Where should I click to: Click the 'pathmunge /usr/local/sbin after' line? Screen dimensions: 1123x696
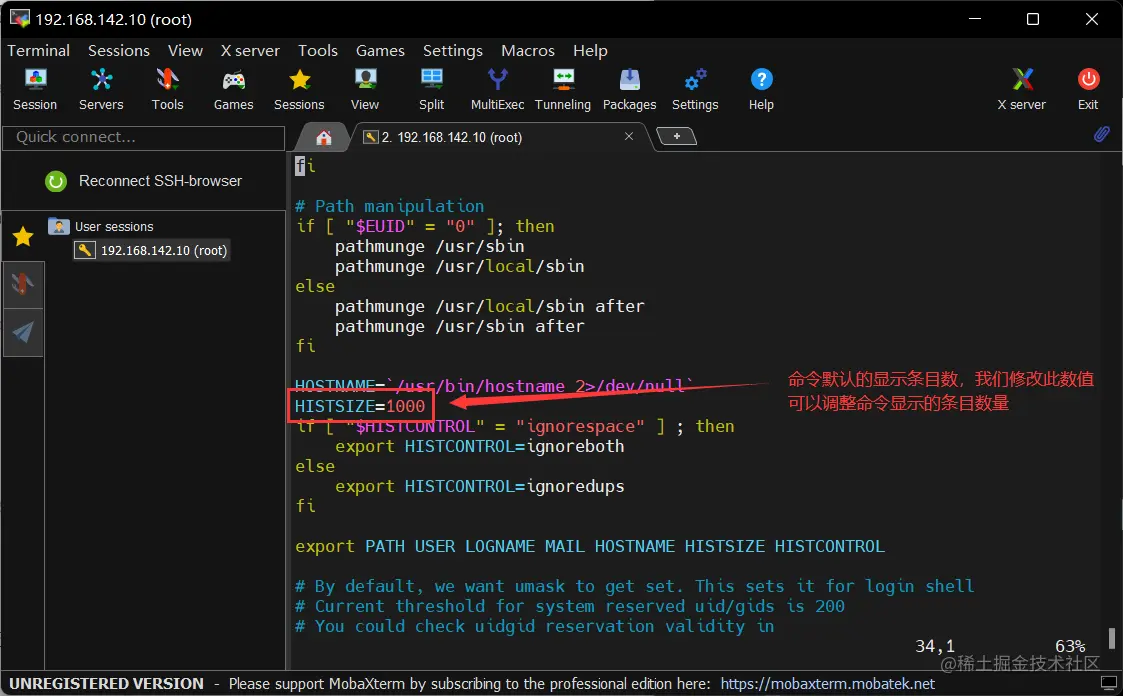click(489, 306)
